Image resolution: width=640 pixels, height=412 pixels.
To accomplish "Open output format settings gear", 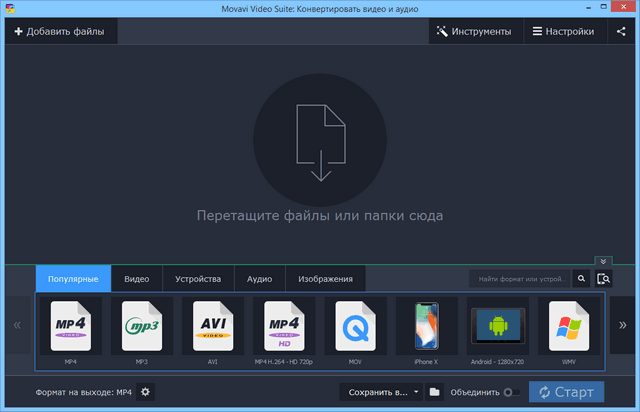I will pyautogui.click(x=145, y=392).
